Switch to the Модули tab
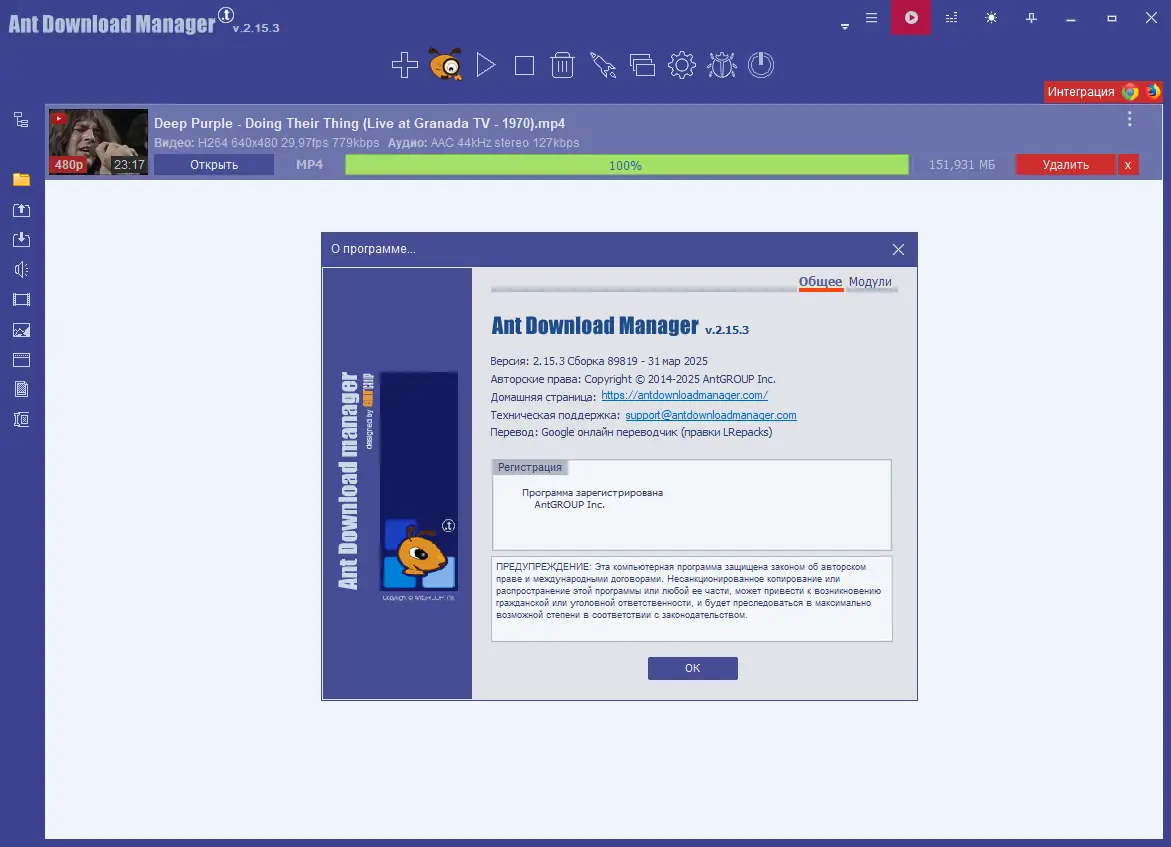Viewport: 1171px width, 847px height. point(870,282)
